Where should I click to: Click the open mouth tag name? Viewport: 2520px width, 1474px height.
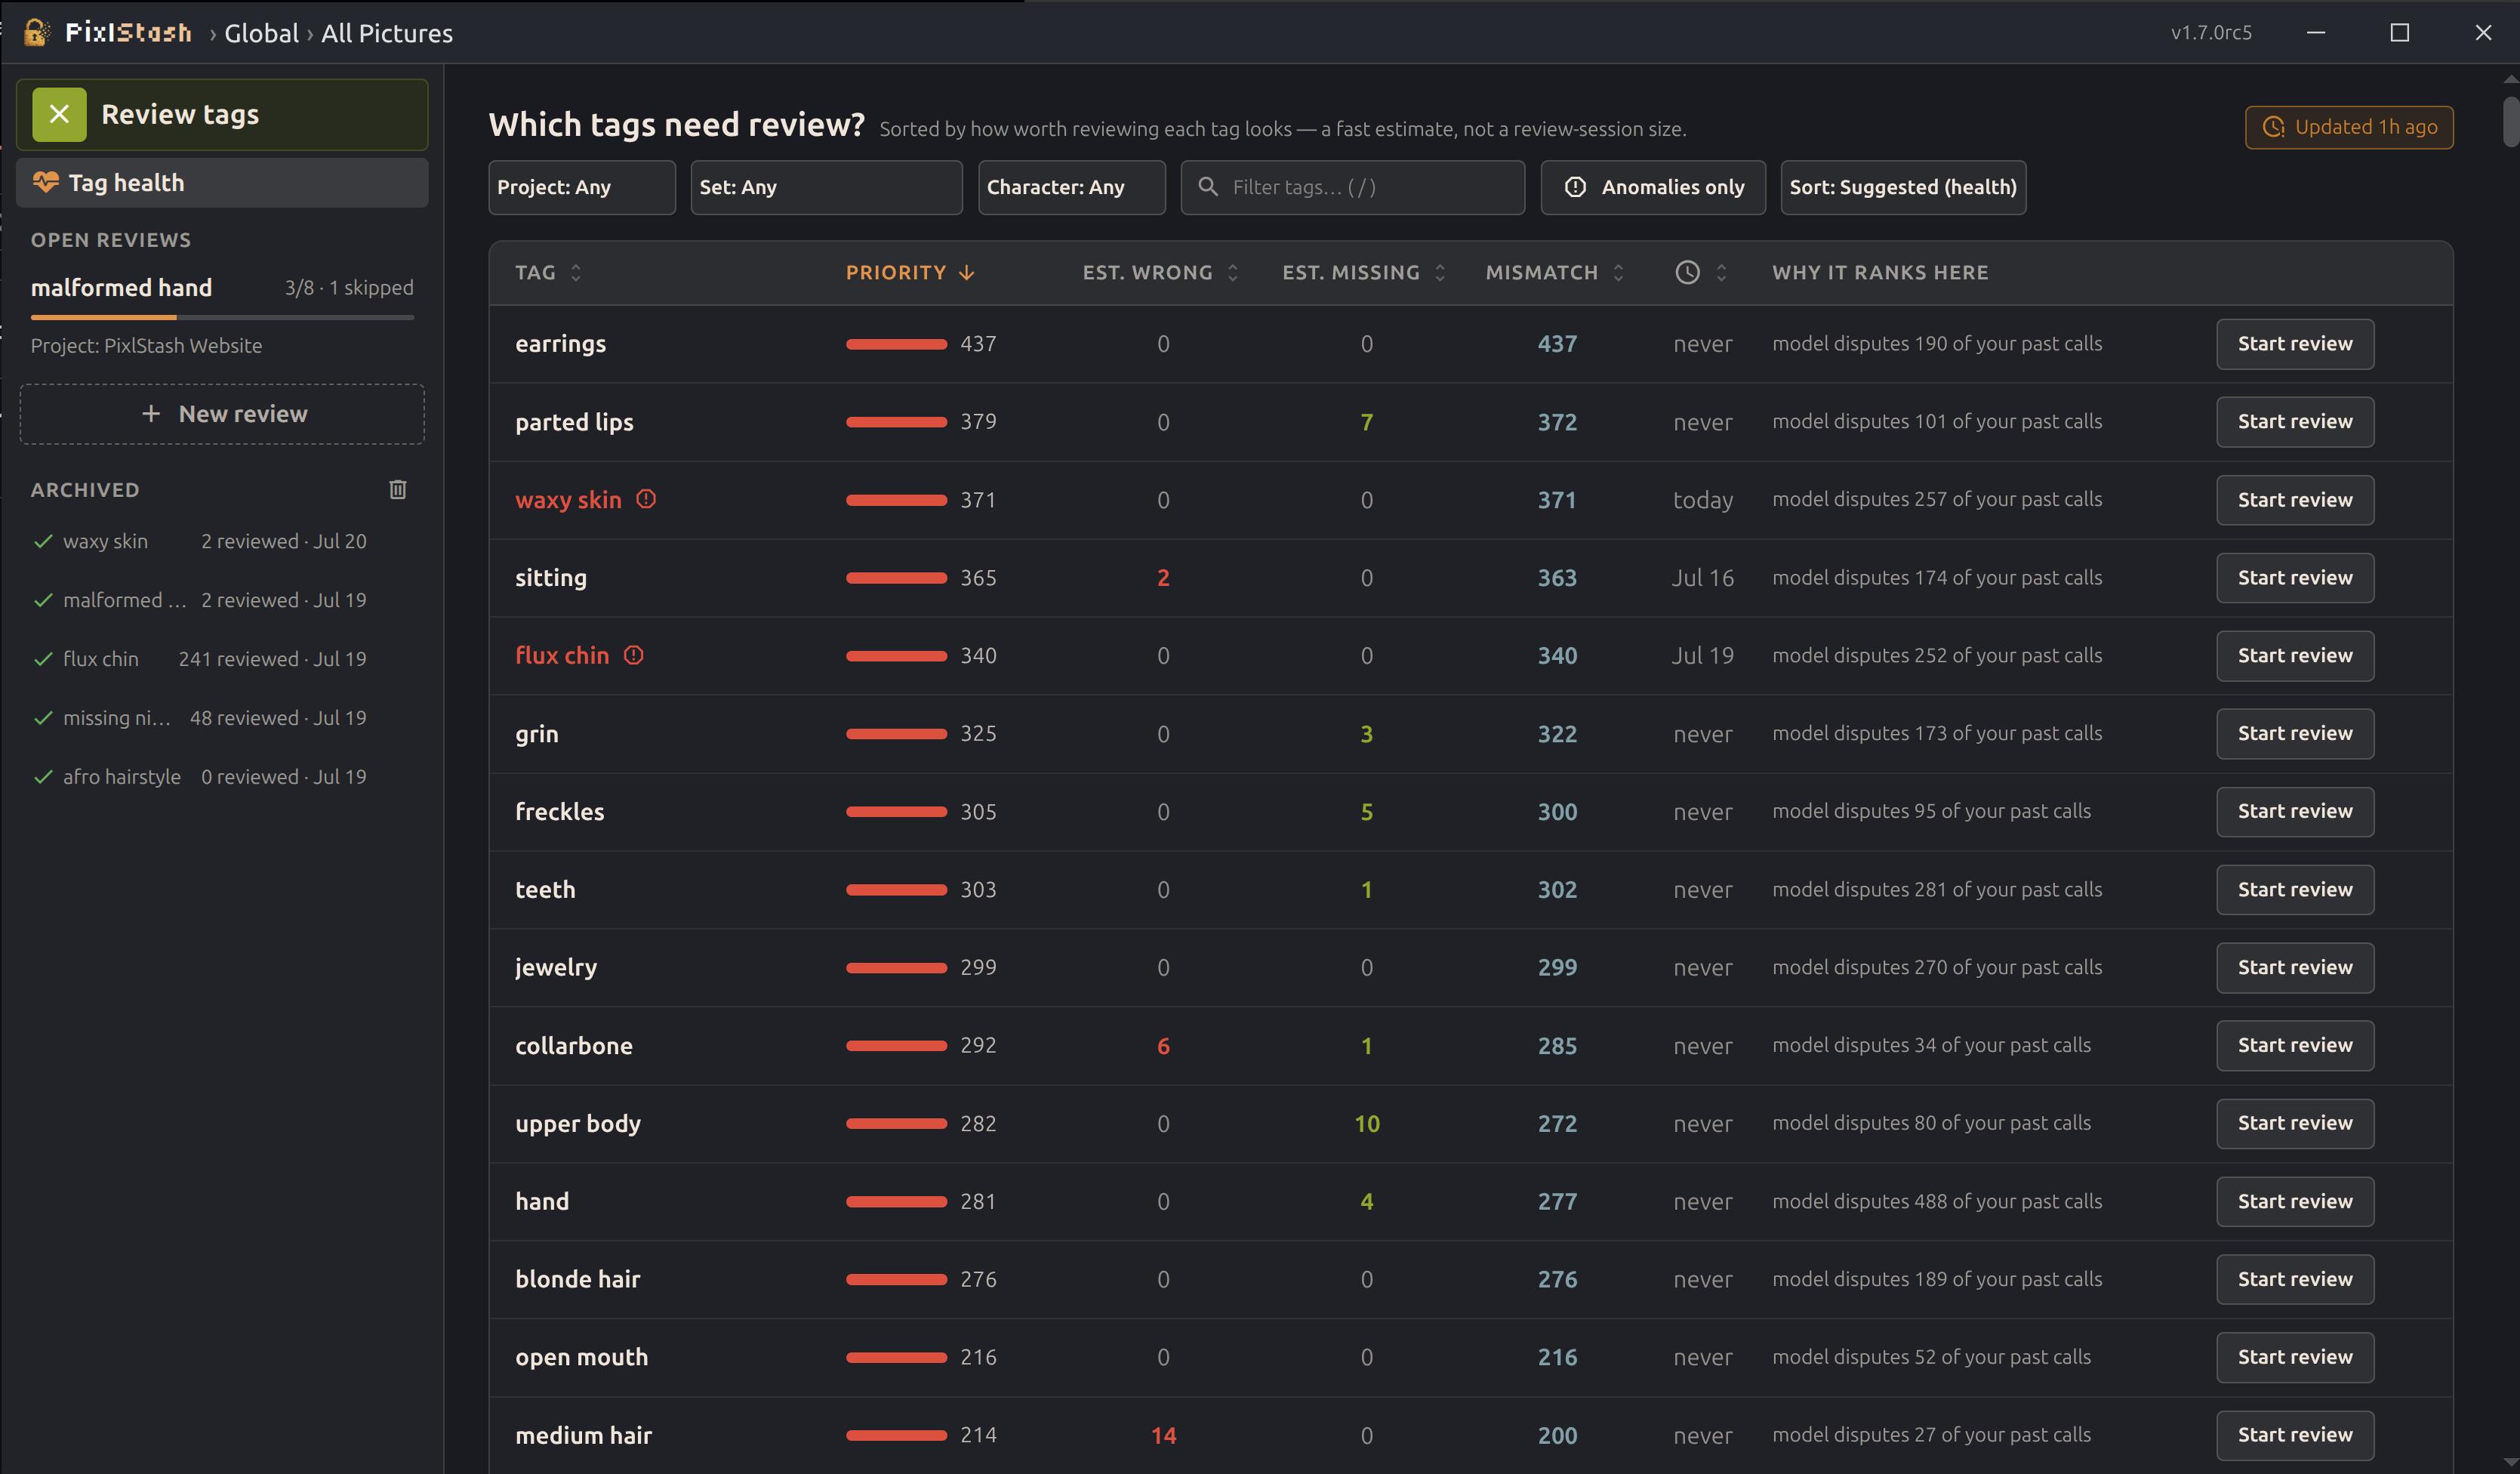[x=581, y=1358]
